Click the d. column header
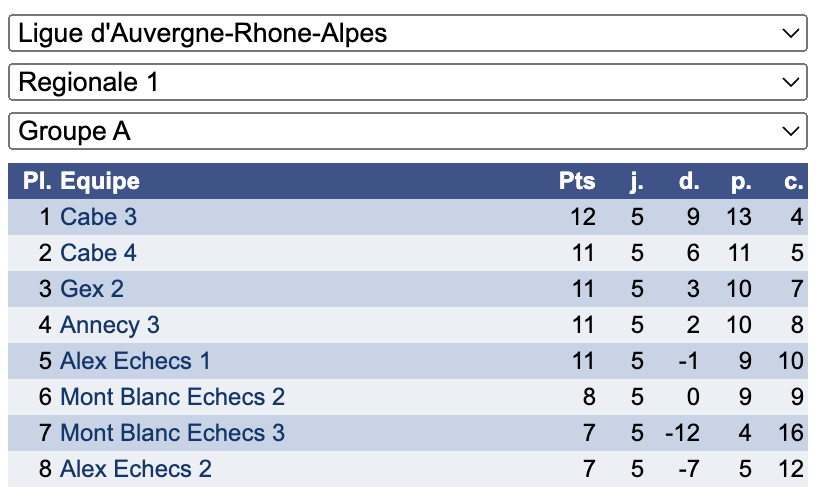The height and width of the screenshot is (498, 824). 689,181
